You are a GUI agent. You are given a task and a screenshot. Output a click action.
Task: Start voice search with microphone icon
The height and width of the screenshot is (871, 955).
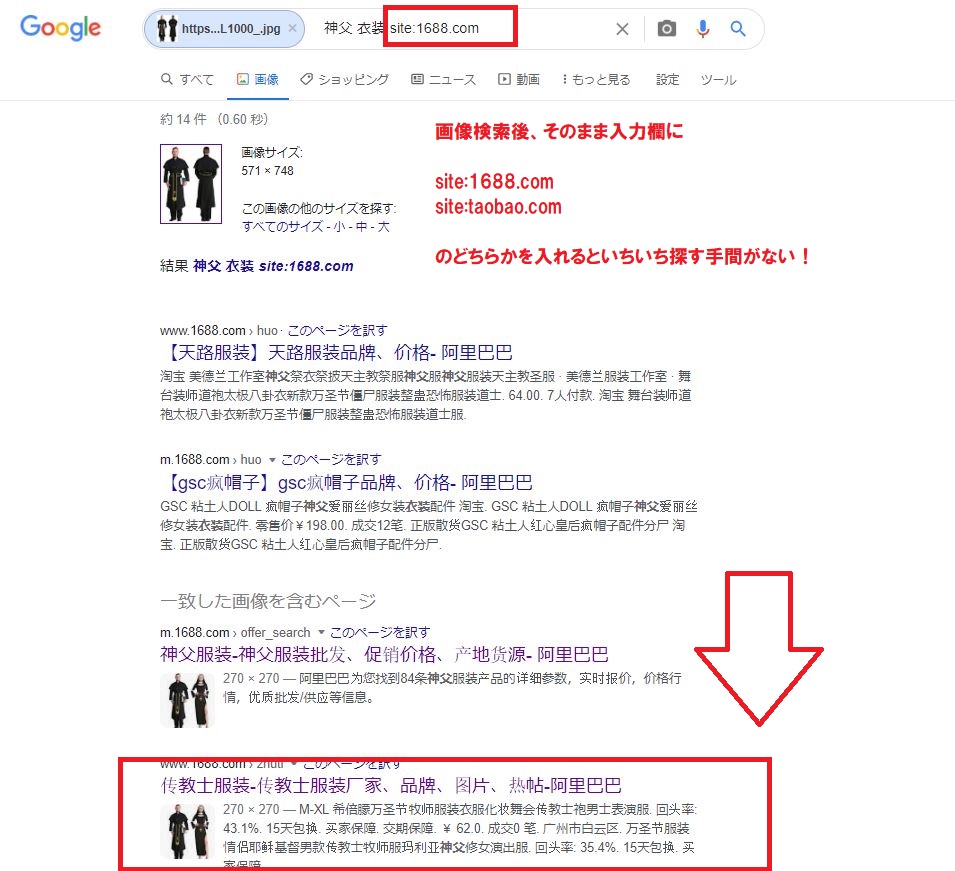(703, 29)
